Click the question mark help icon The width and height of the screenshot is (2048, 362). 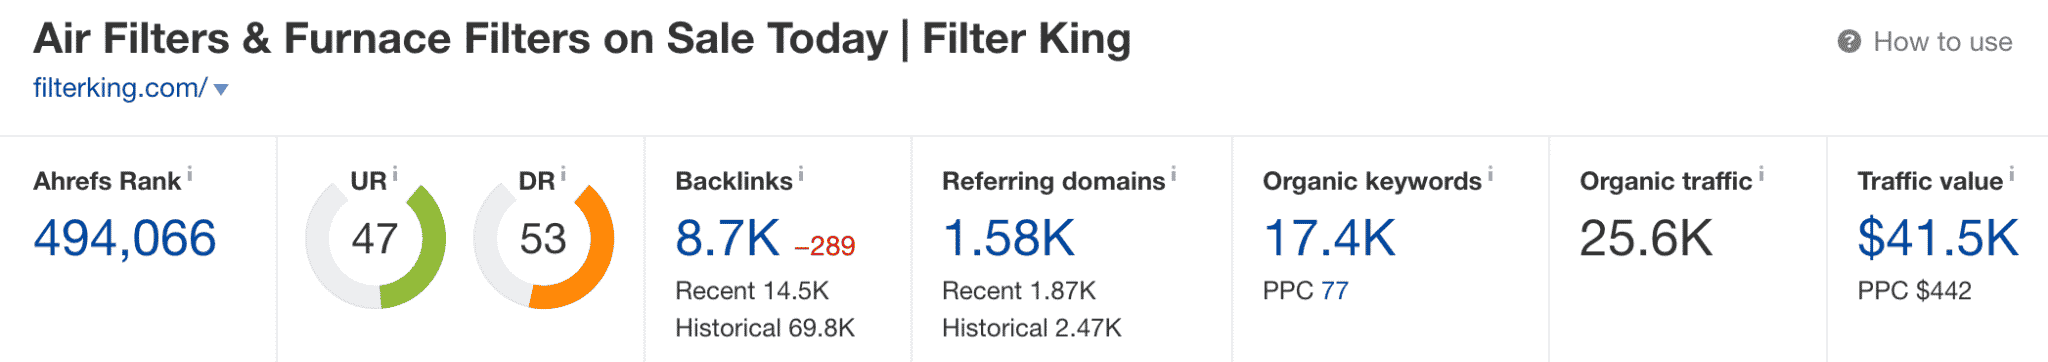[1849, 42]
